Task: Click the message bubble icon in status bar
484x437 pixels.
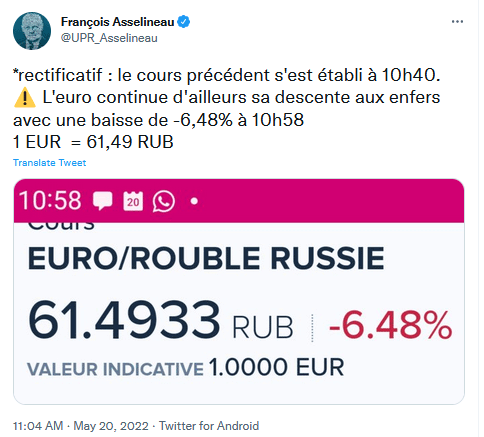Action: pos(102,201)
